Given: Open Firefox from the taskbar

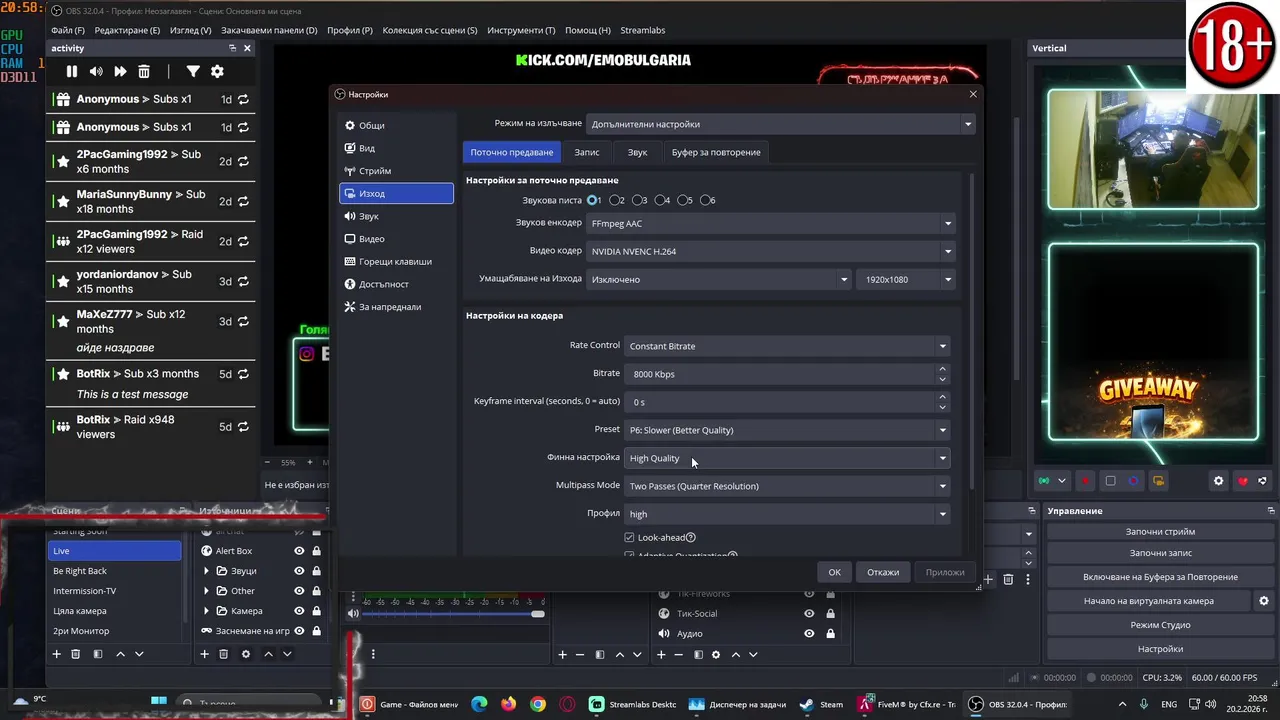Looking at the screenshot, I should tap(509, 704).
